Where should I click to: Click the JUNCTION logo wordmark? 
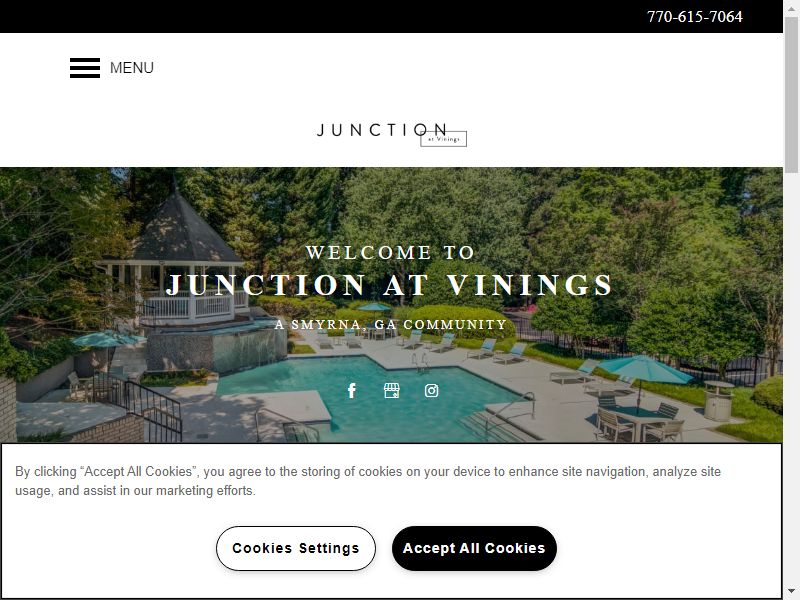(x=382, y=130)
